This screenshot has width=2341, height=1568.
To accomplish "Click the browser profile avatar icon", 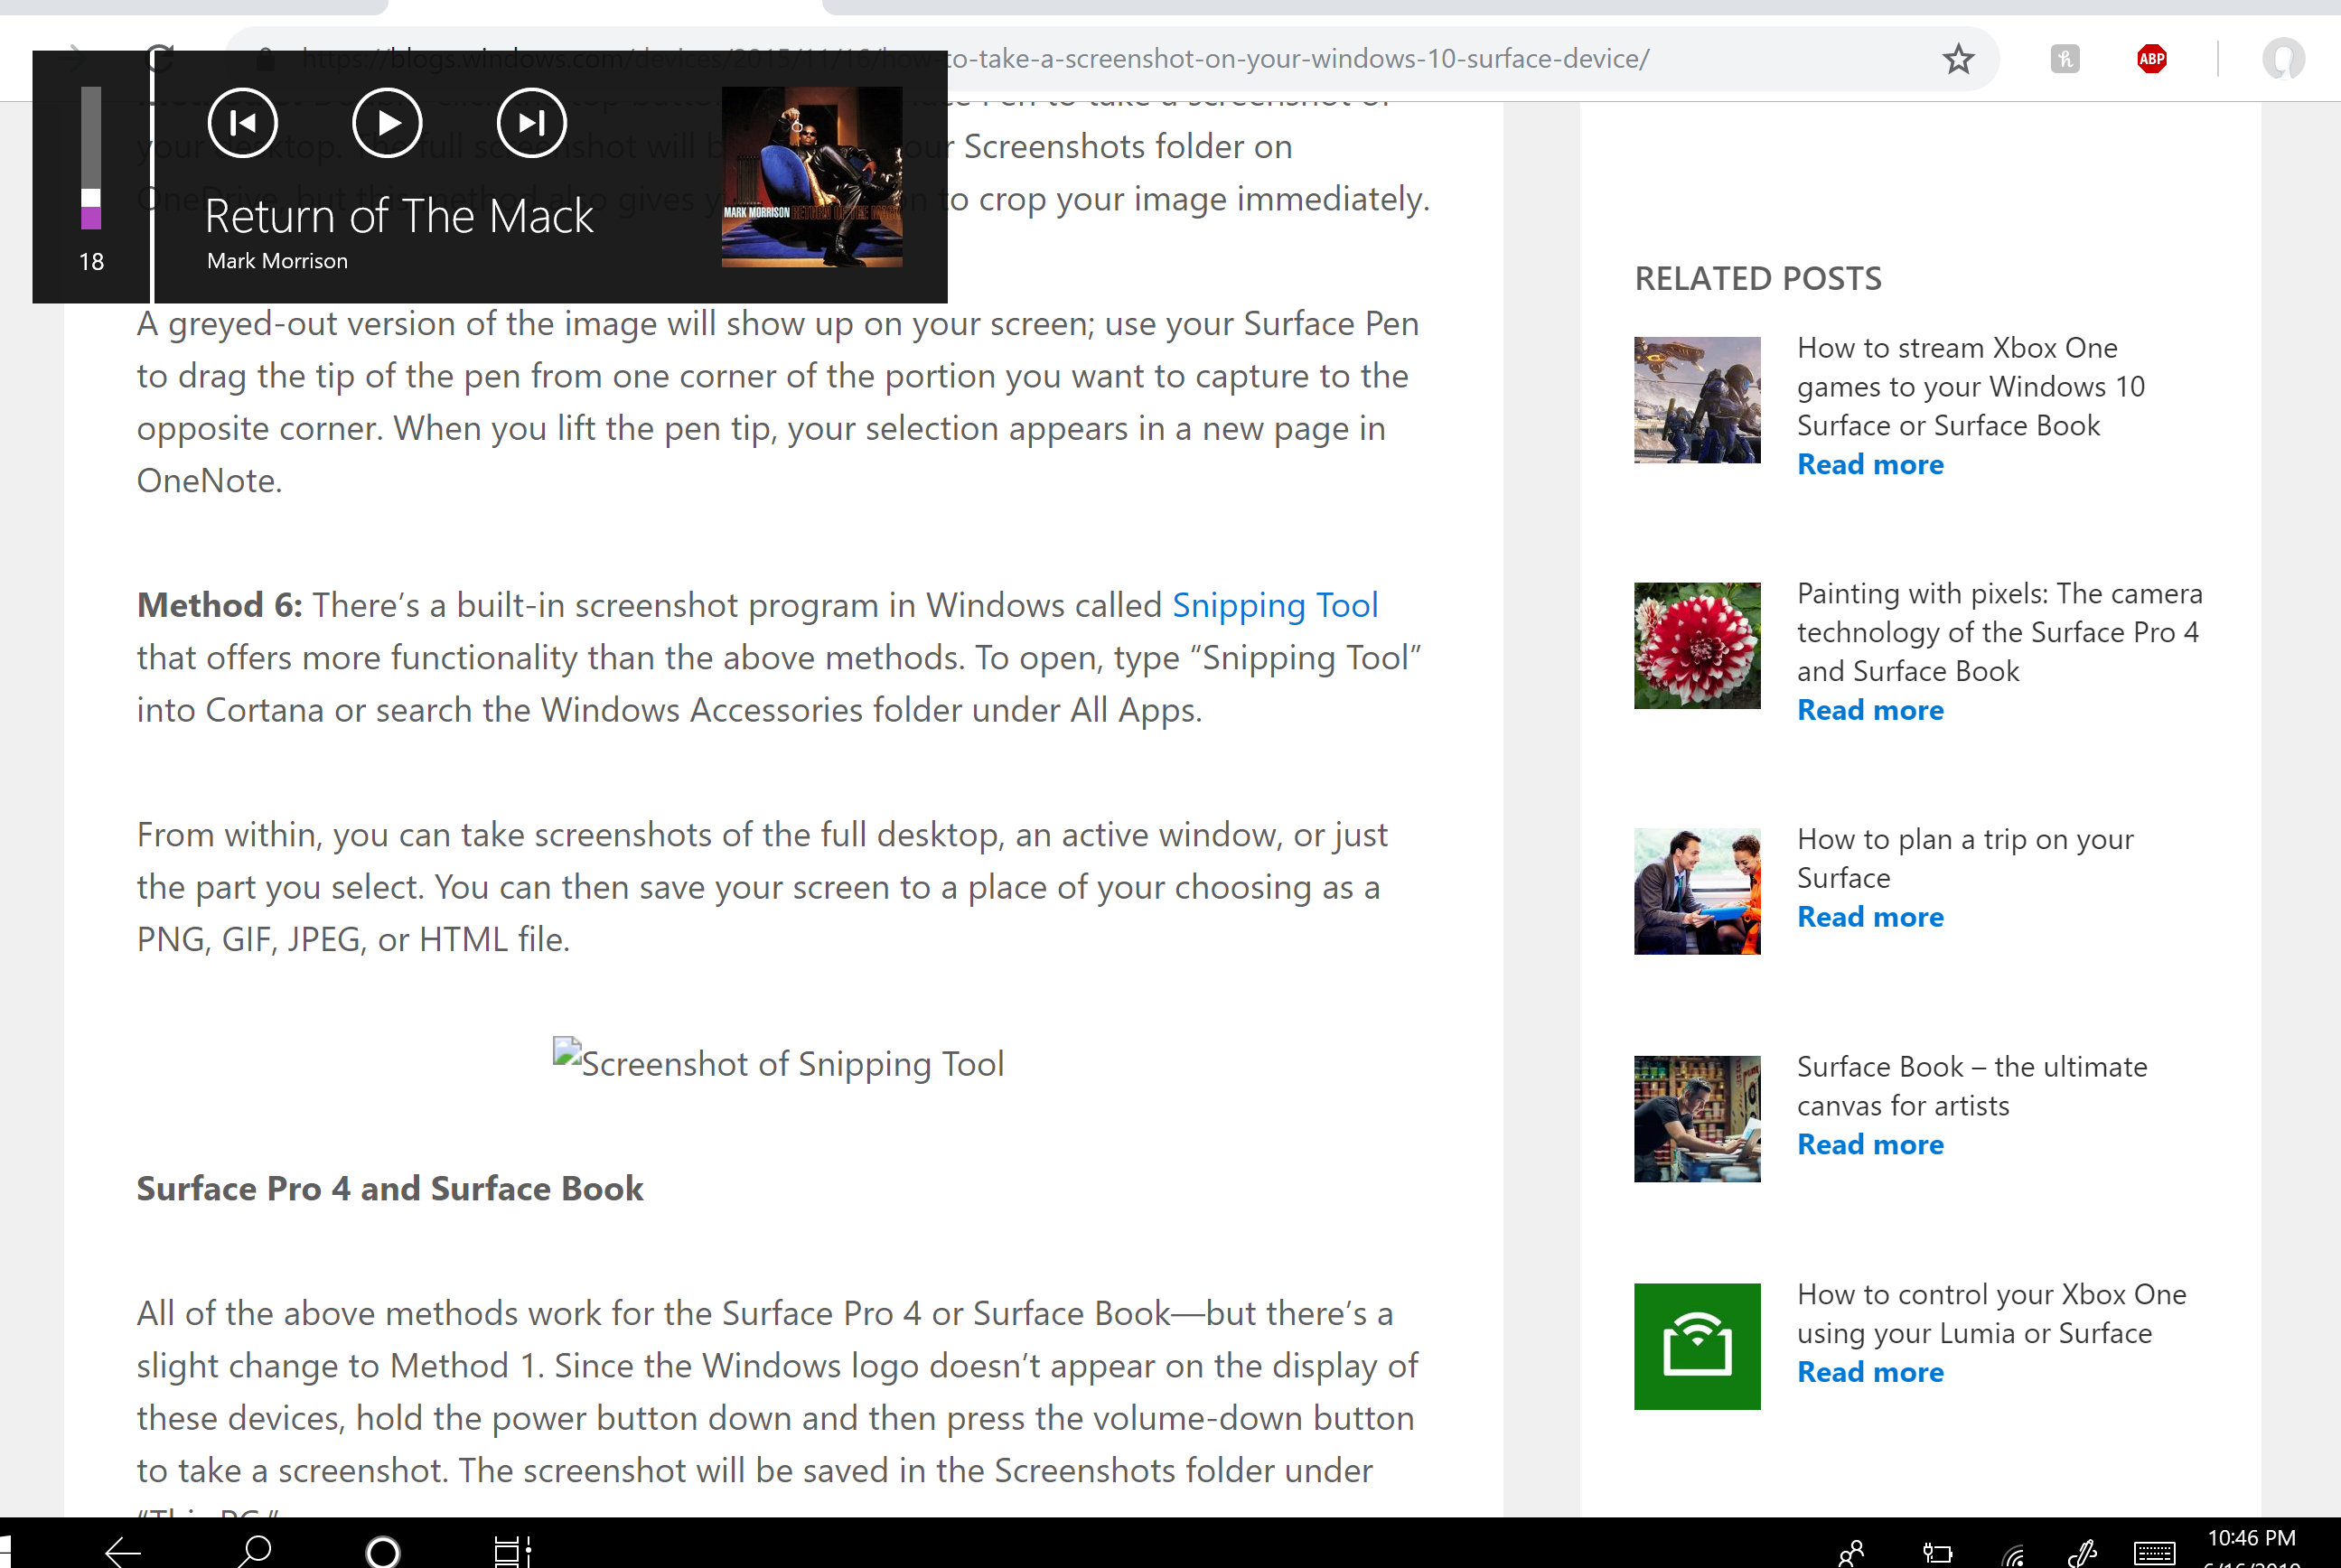I will (2283, 58).
